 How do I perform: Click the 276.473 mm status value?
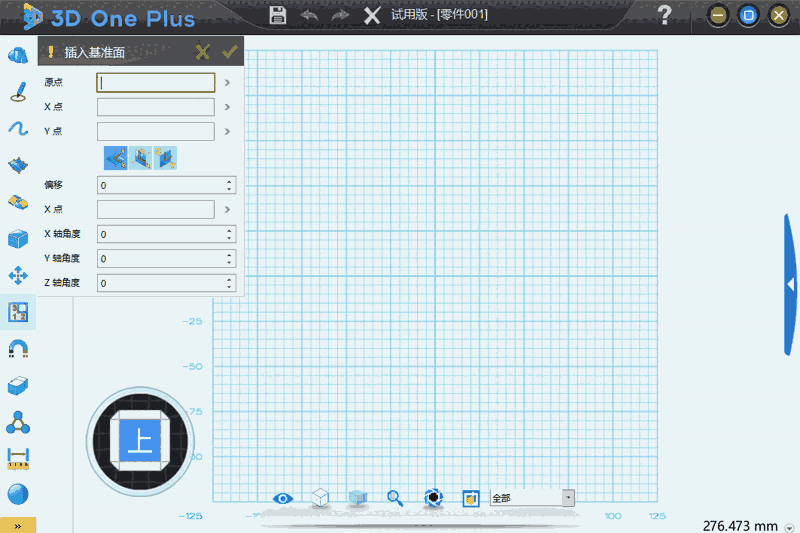(x=740, y=526)
